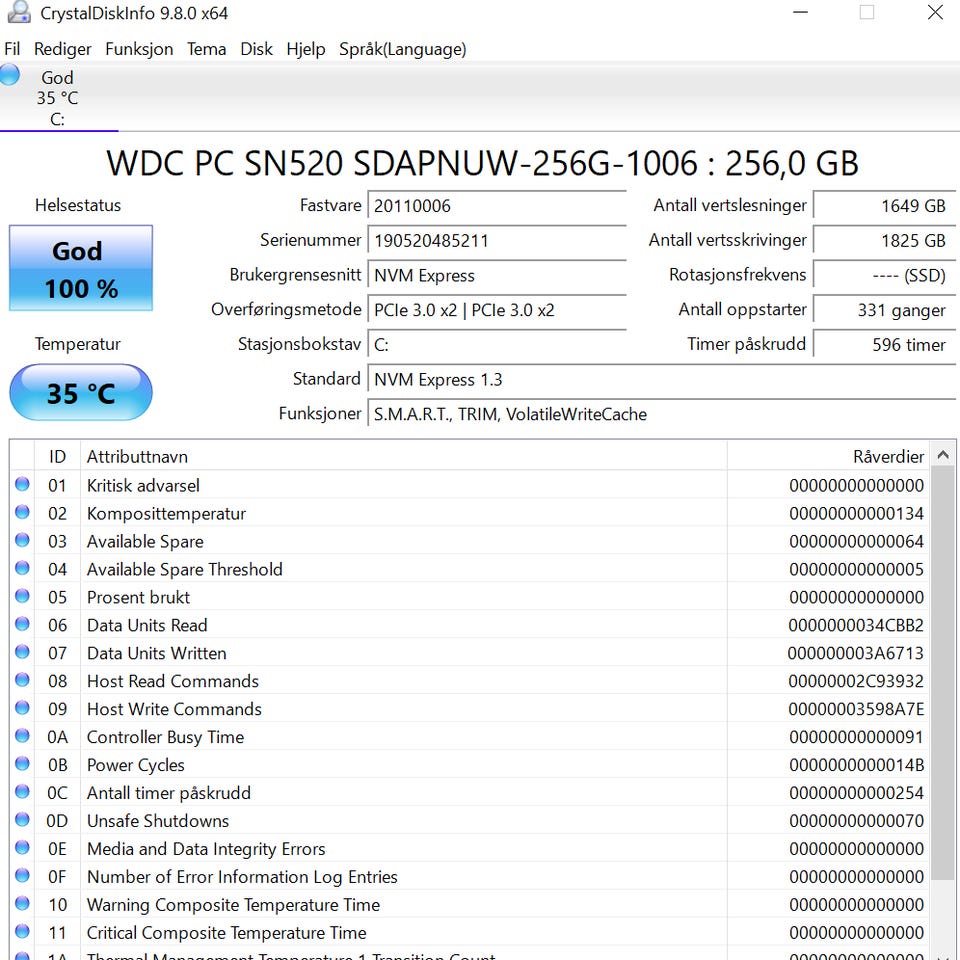The image size is (960, 960).
Task: Open the Rediger menu
Action: click(62, 49)
